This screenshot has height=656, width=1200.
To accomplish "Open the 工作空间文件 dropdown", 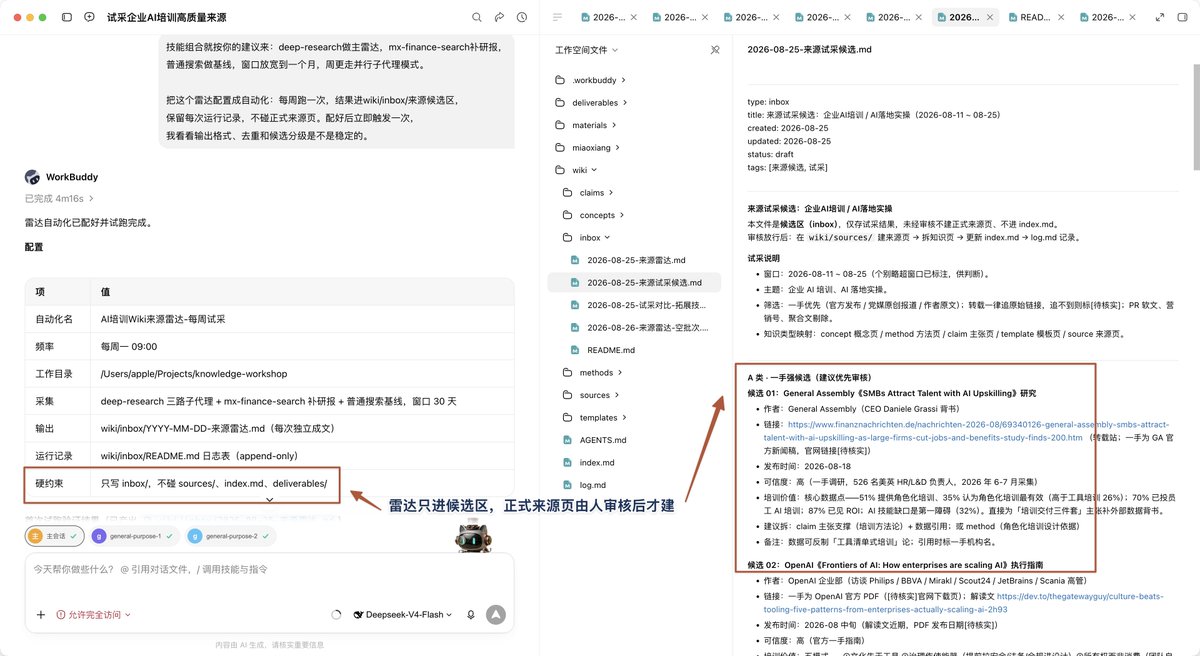I will [587, 49].
